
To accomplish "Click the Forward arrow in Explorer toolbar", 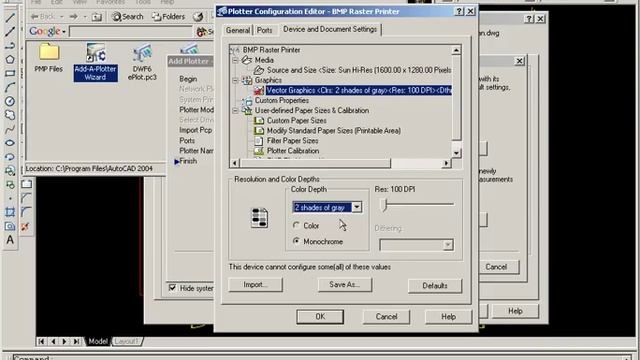I will [73, 17].
